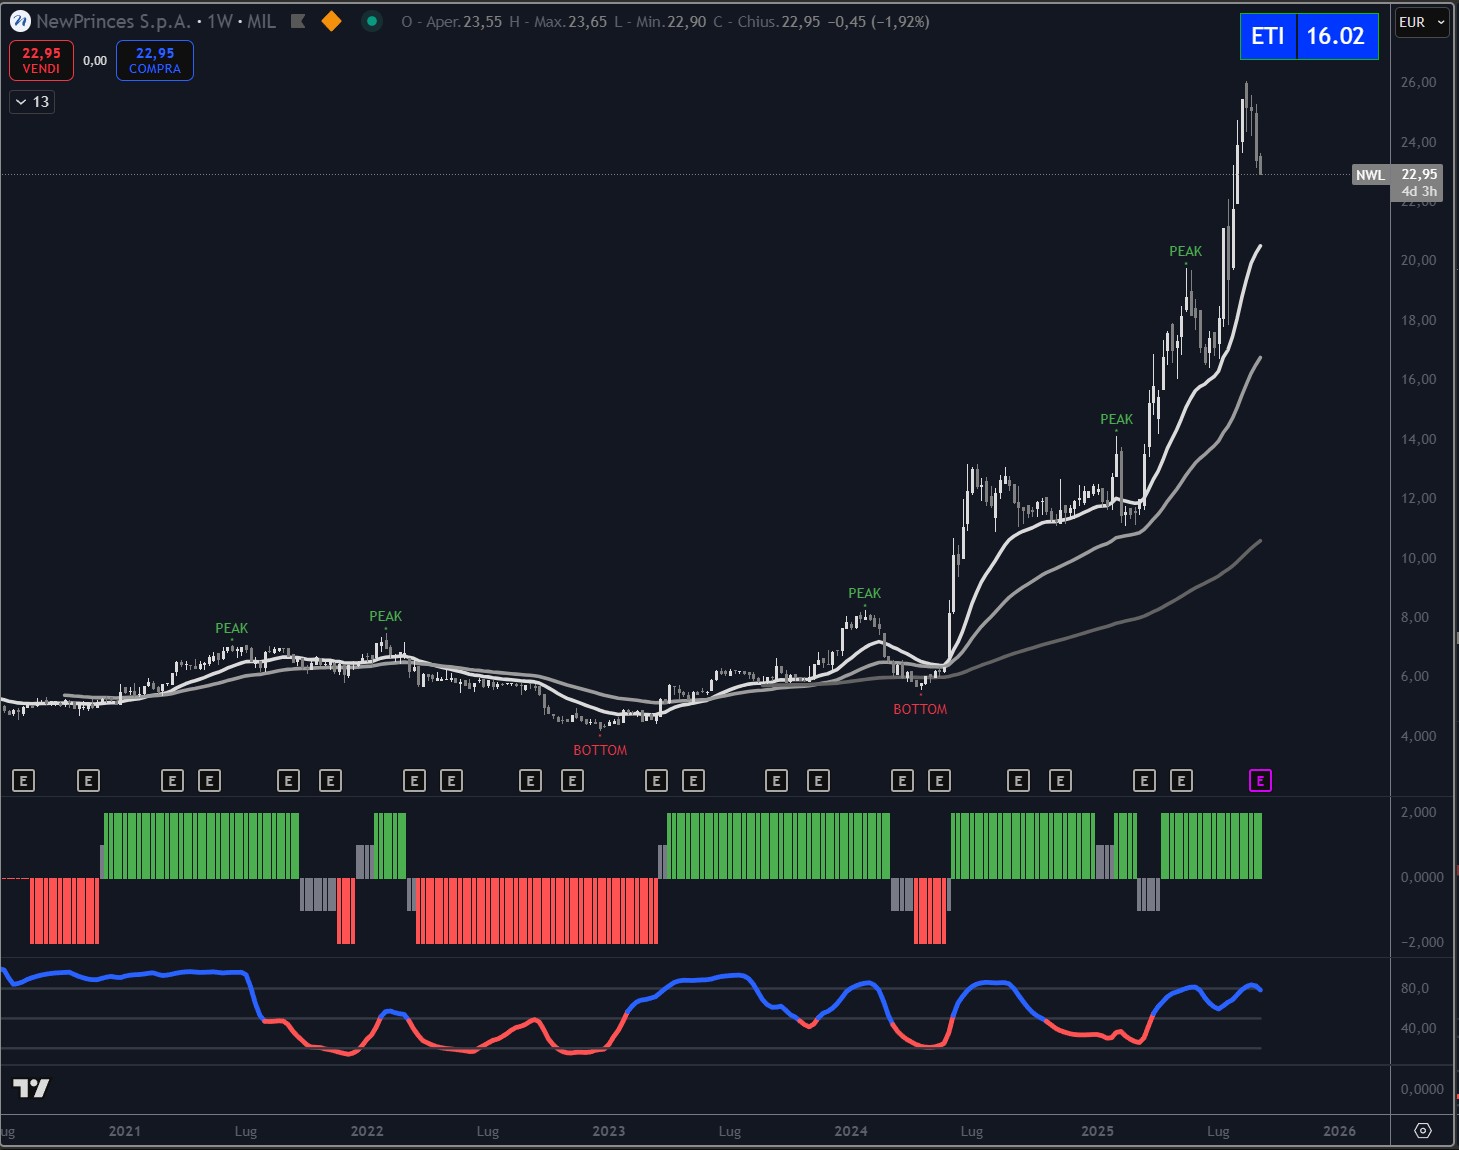Image resolution: width=1459 pixels, height=1150 pixels.
Task: Click the NewPrinces company logo icon
Action: pyautogui.click(x=20, y=21)
